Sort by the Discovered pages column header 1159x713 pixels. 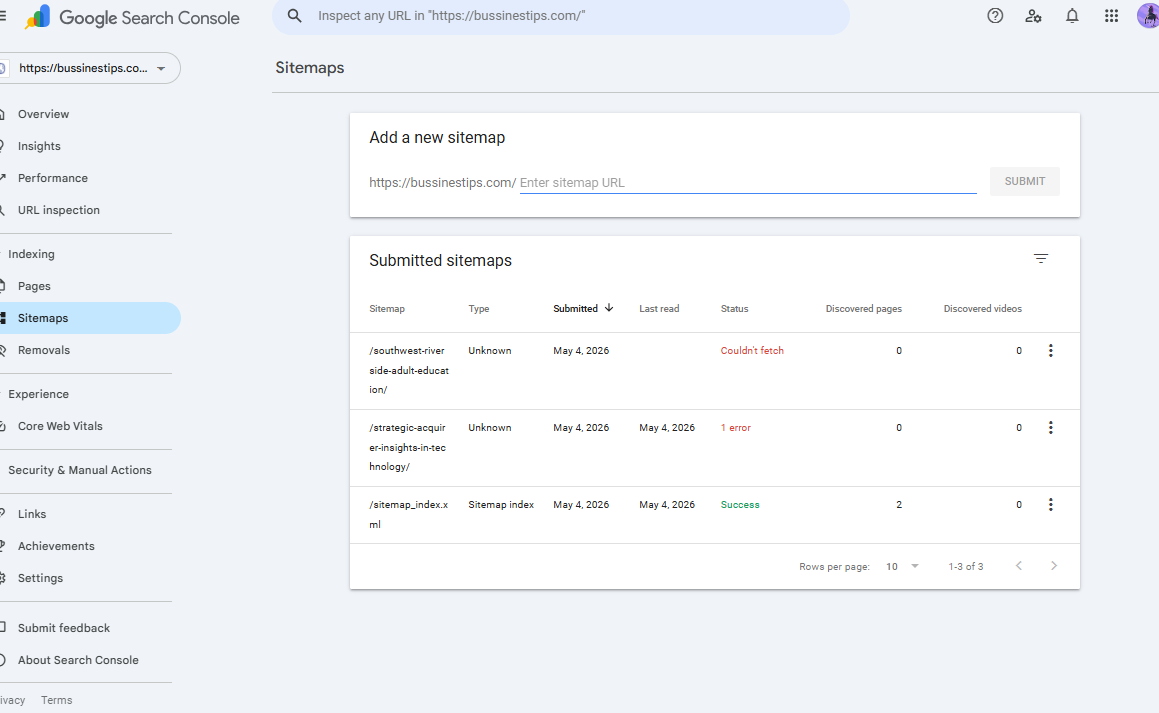[863, 309]
